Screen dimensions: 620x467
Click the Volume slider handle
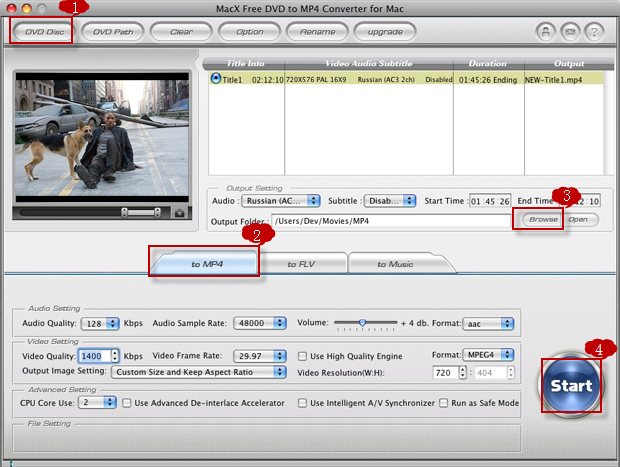tap(362, 324)
